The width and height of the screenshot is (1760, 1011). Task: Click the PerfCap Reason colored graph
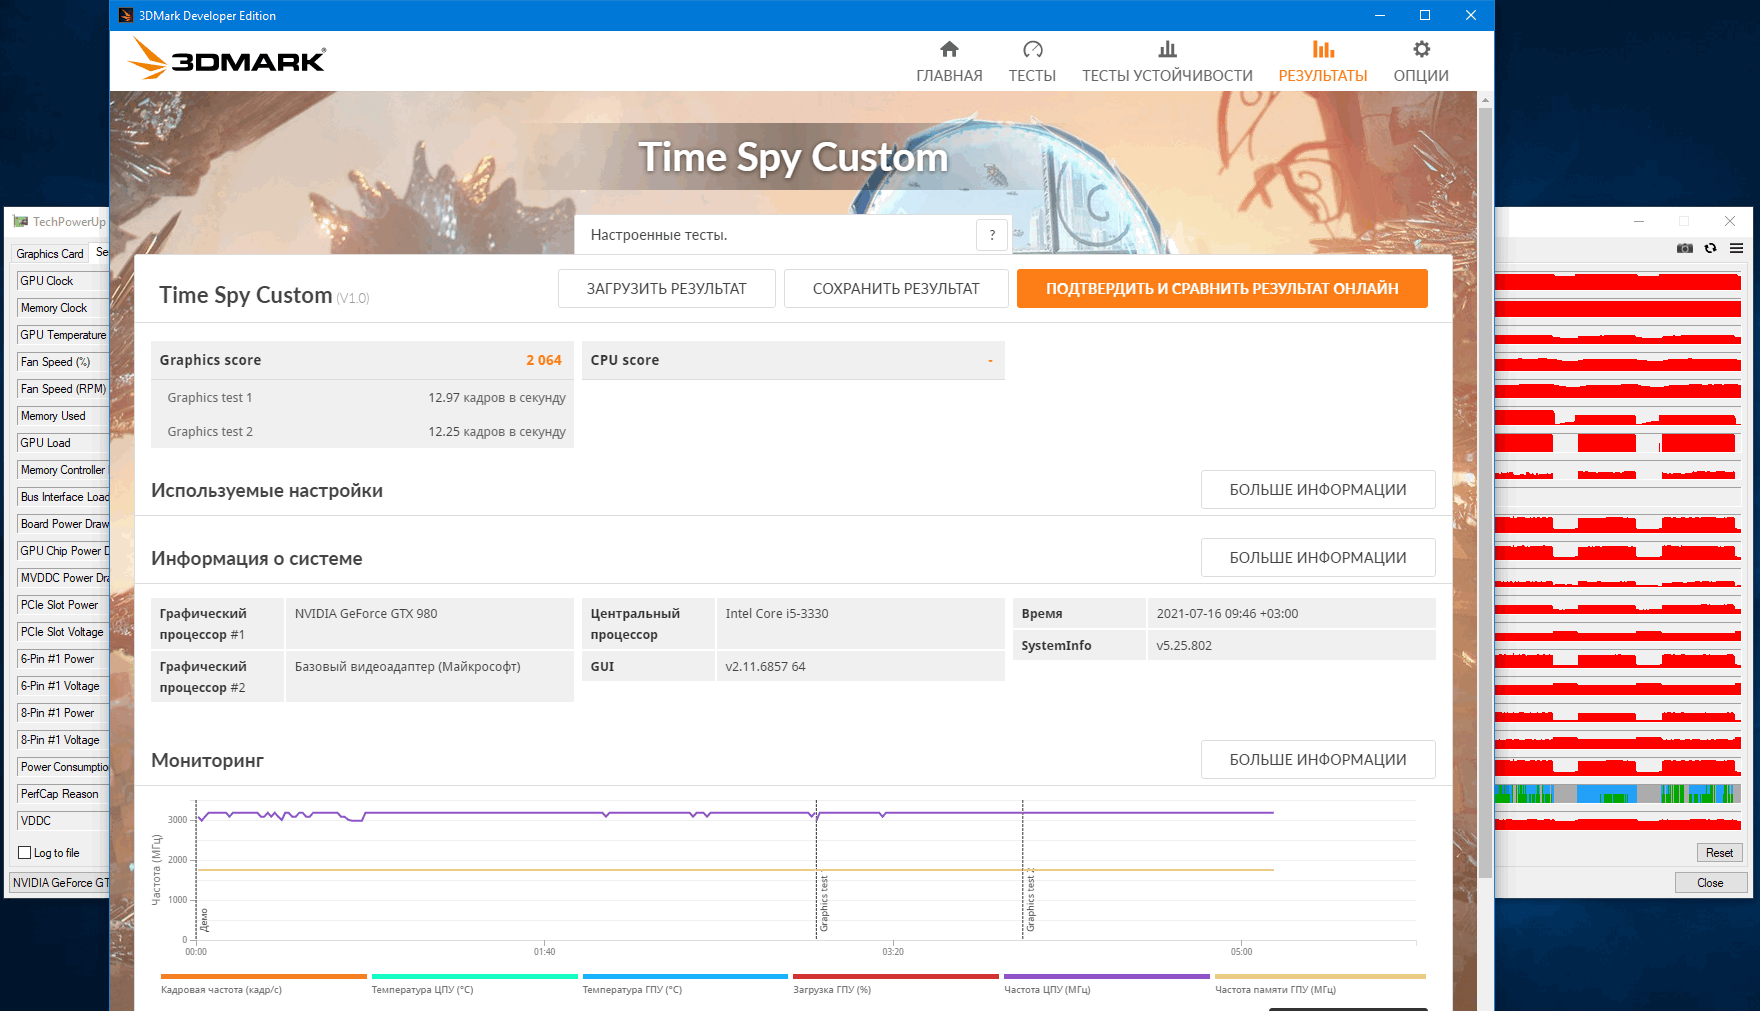(x=1618, y=794)
